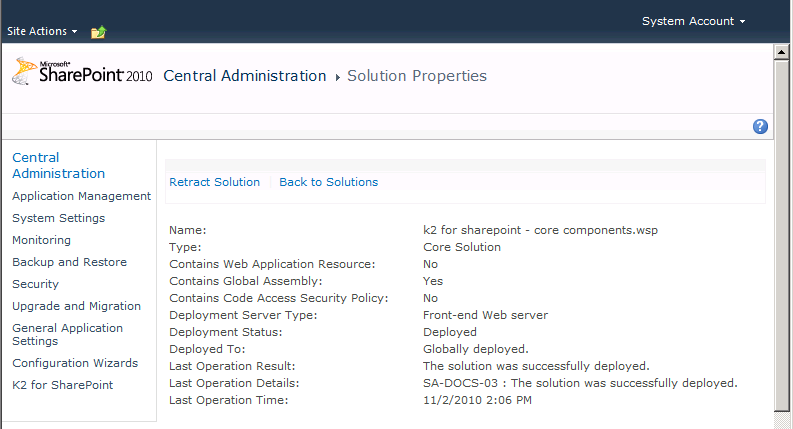
Task: Click the '11/2/2010 2:06 PM' timestamp
Action: pos(477,400)
